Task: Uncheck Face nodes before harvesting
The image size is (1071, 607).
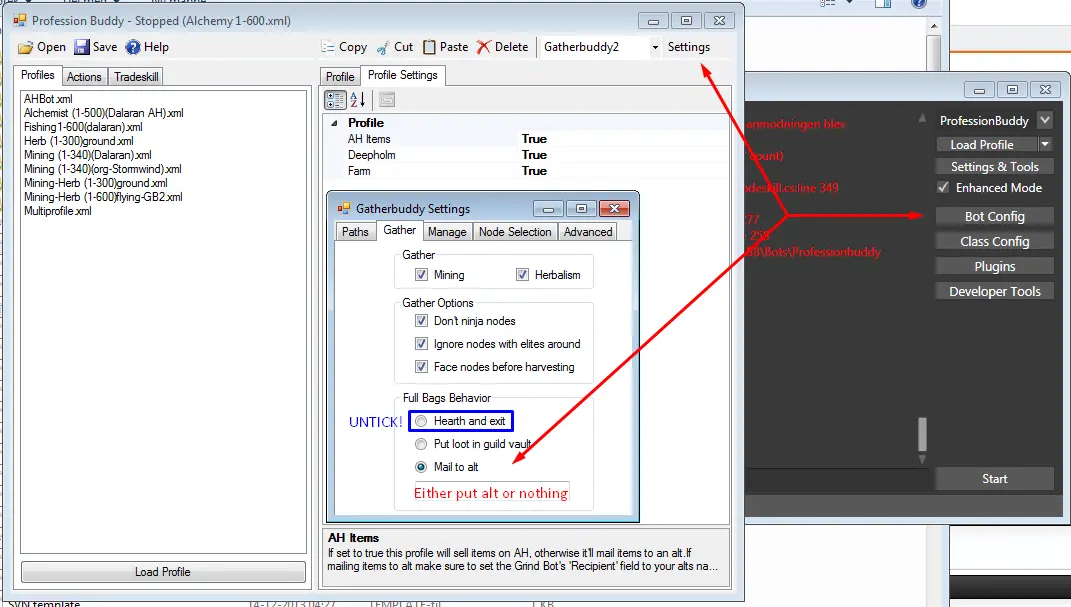Action: coord(421,367)
